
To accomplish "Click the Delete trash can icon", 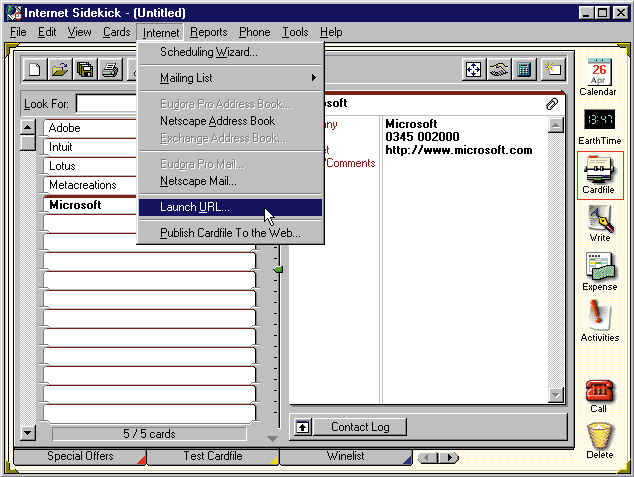I will tap(599, 438).
